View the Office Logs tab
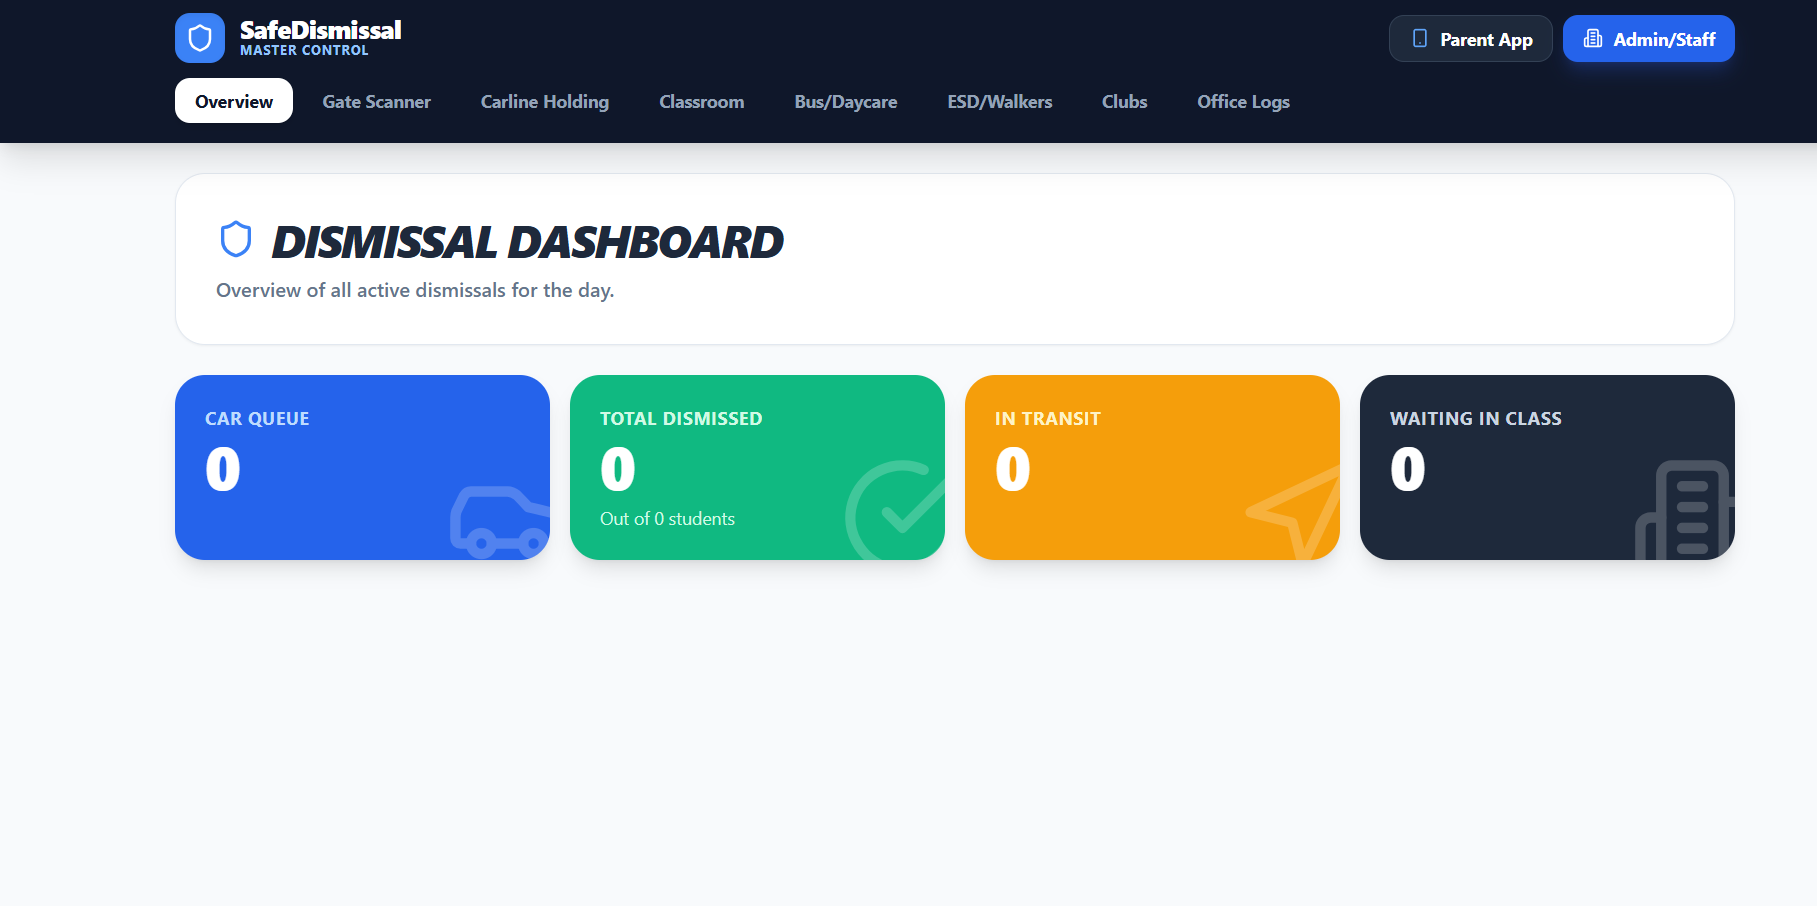This screenshot has width=1817, height=906. point(1244,101)
